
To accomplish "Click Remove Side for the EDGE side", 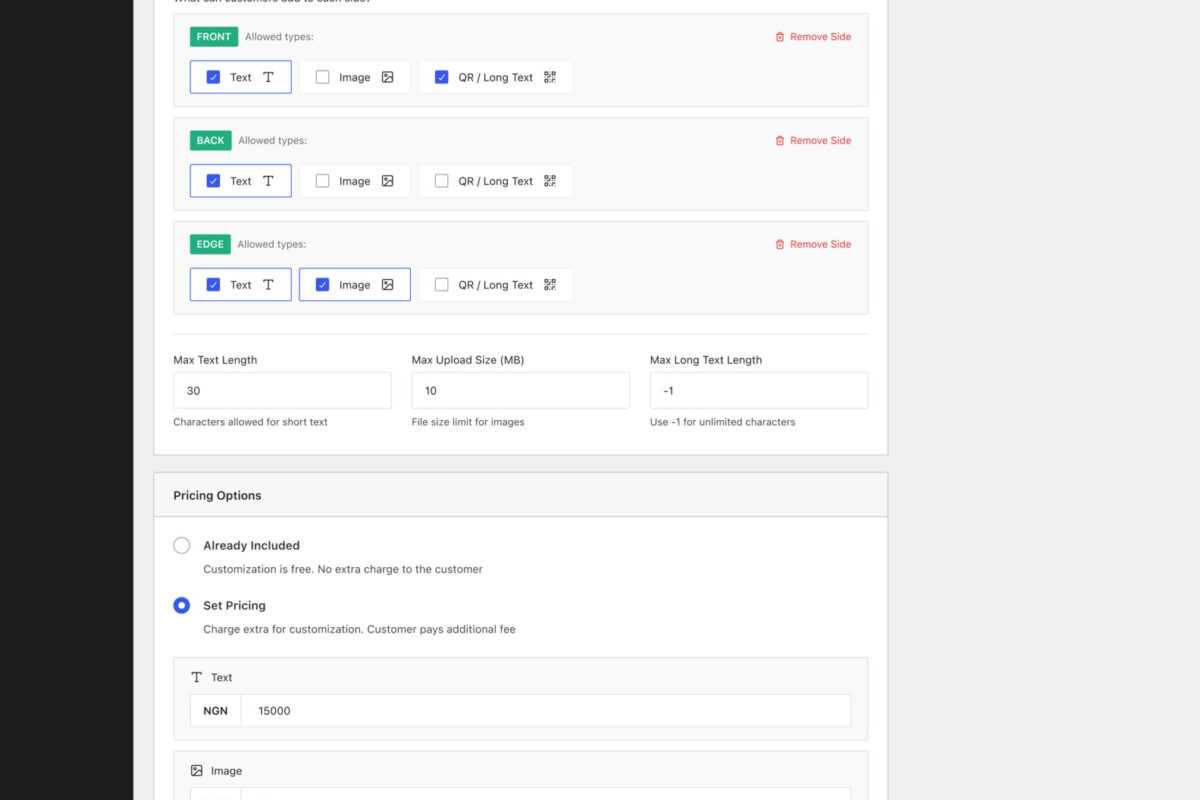I will click(x=820, y=245).
